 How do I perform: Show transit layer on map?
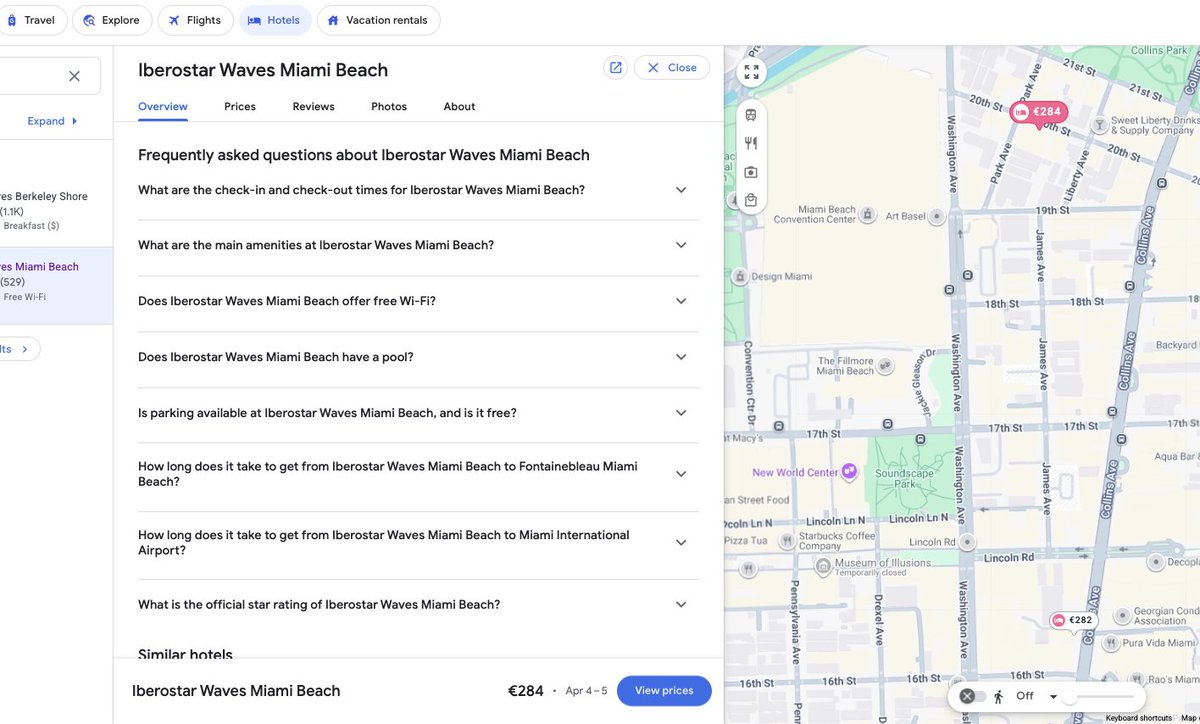751,115
